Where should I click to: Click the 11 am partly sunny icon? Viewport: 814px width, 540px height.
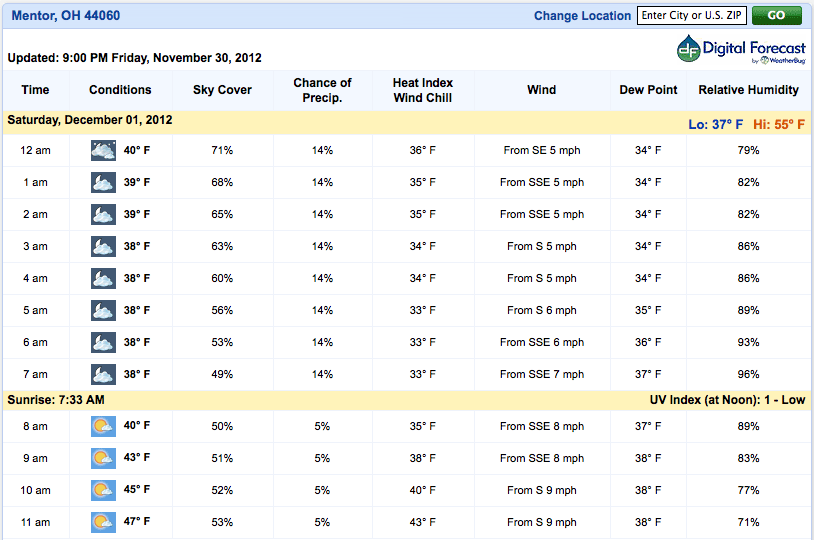103,522
